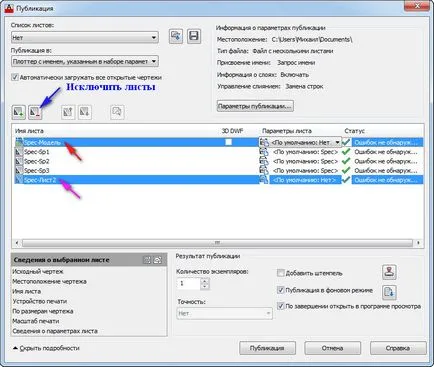
Task: Close the Публикация dialog window
Action: coord(417,5)
